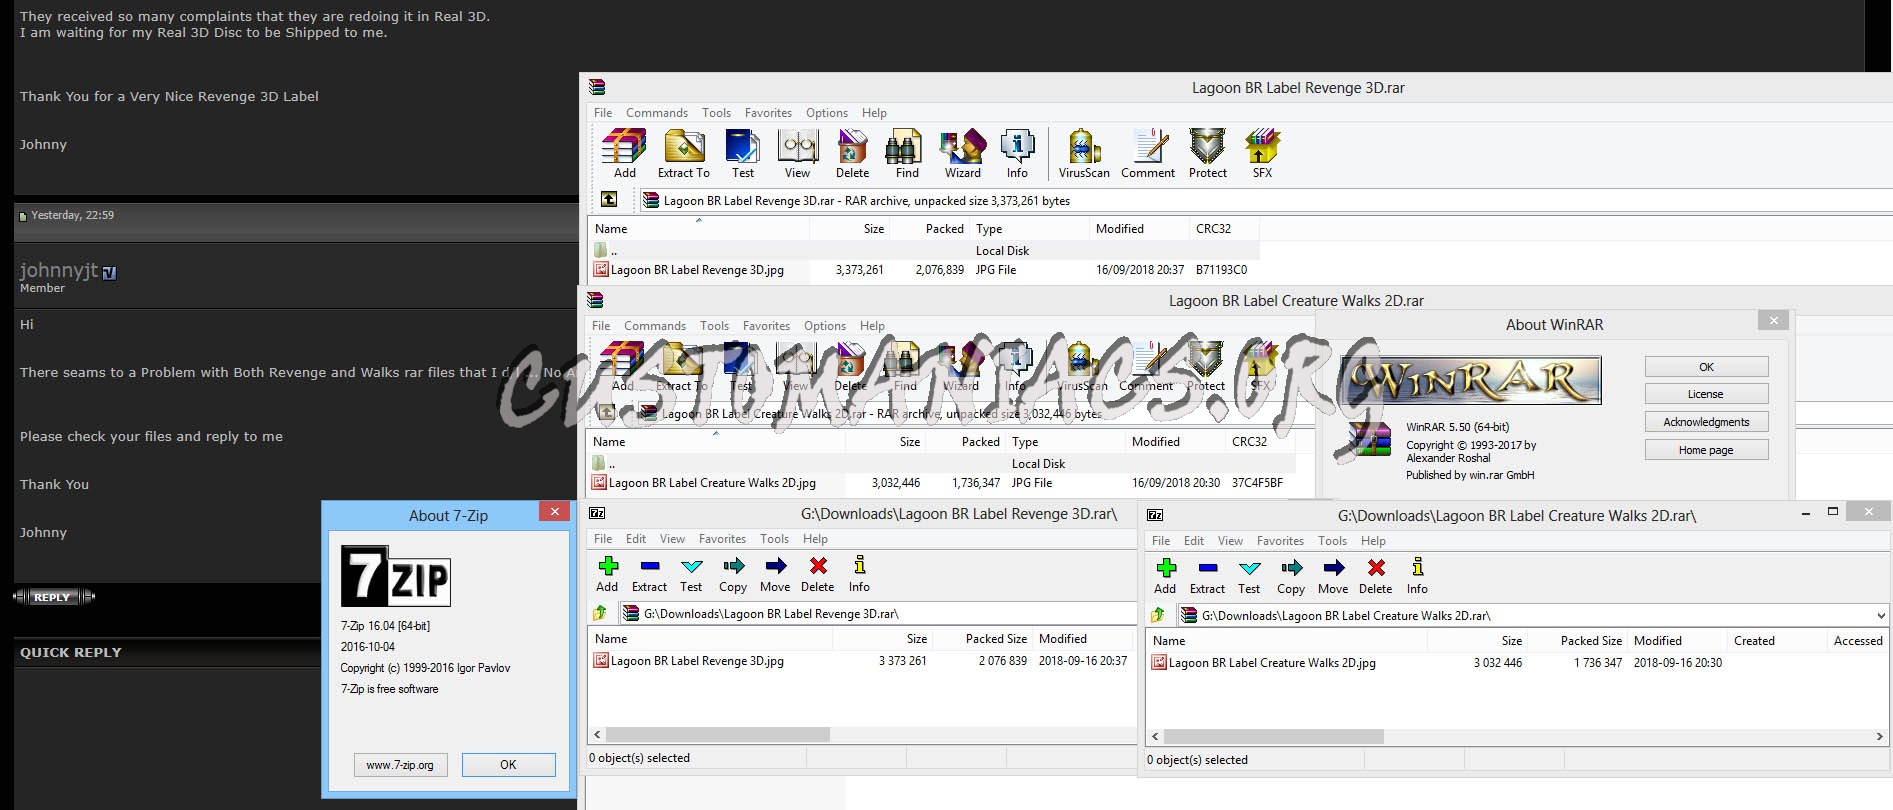Sort by Size column in Revenge 3D WinRAR
Image resolution: width=1893 pixels, height=810 pixels.
[849, 229]
